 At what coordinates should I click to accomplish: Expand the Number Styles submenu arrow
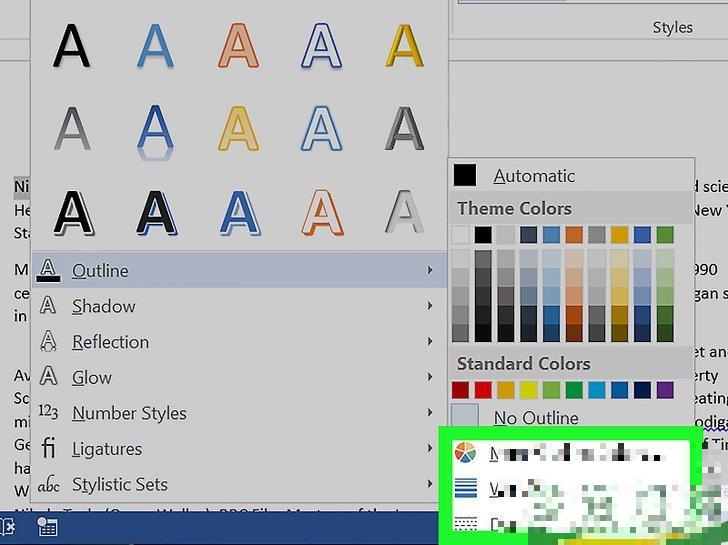(429, 413)
